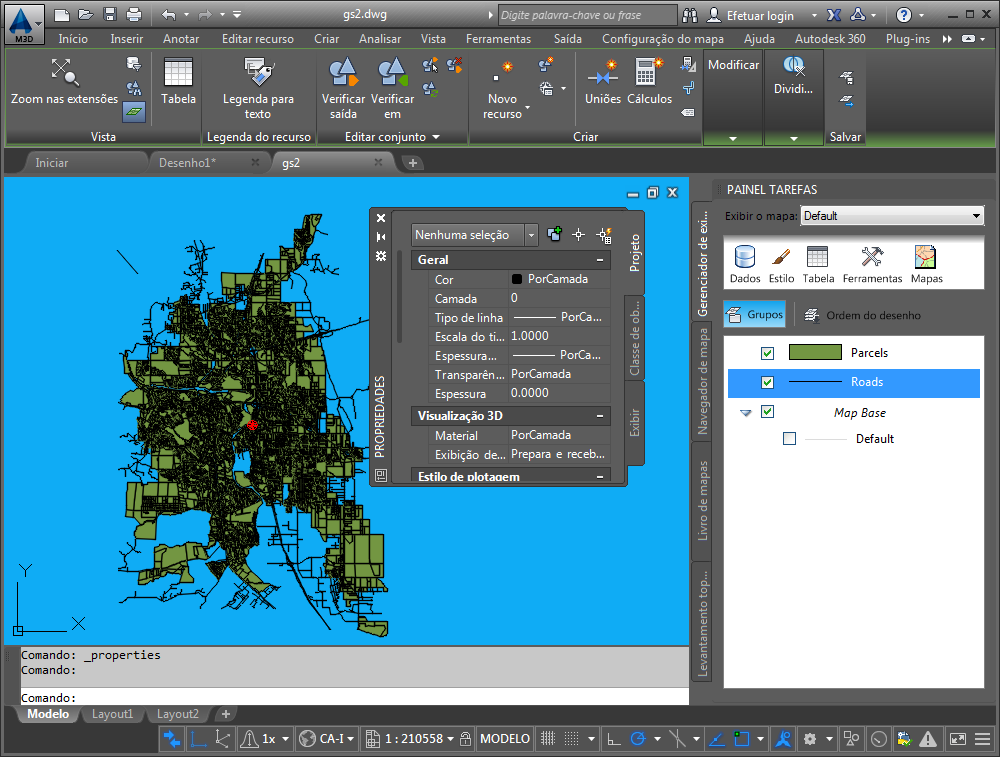Click the Estilo paintbrush icon
The height and width of the screenshot is (757, 1000).
coord(781,257)
